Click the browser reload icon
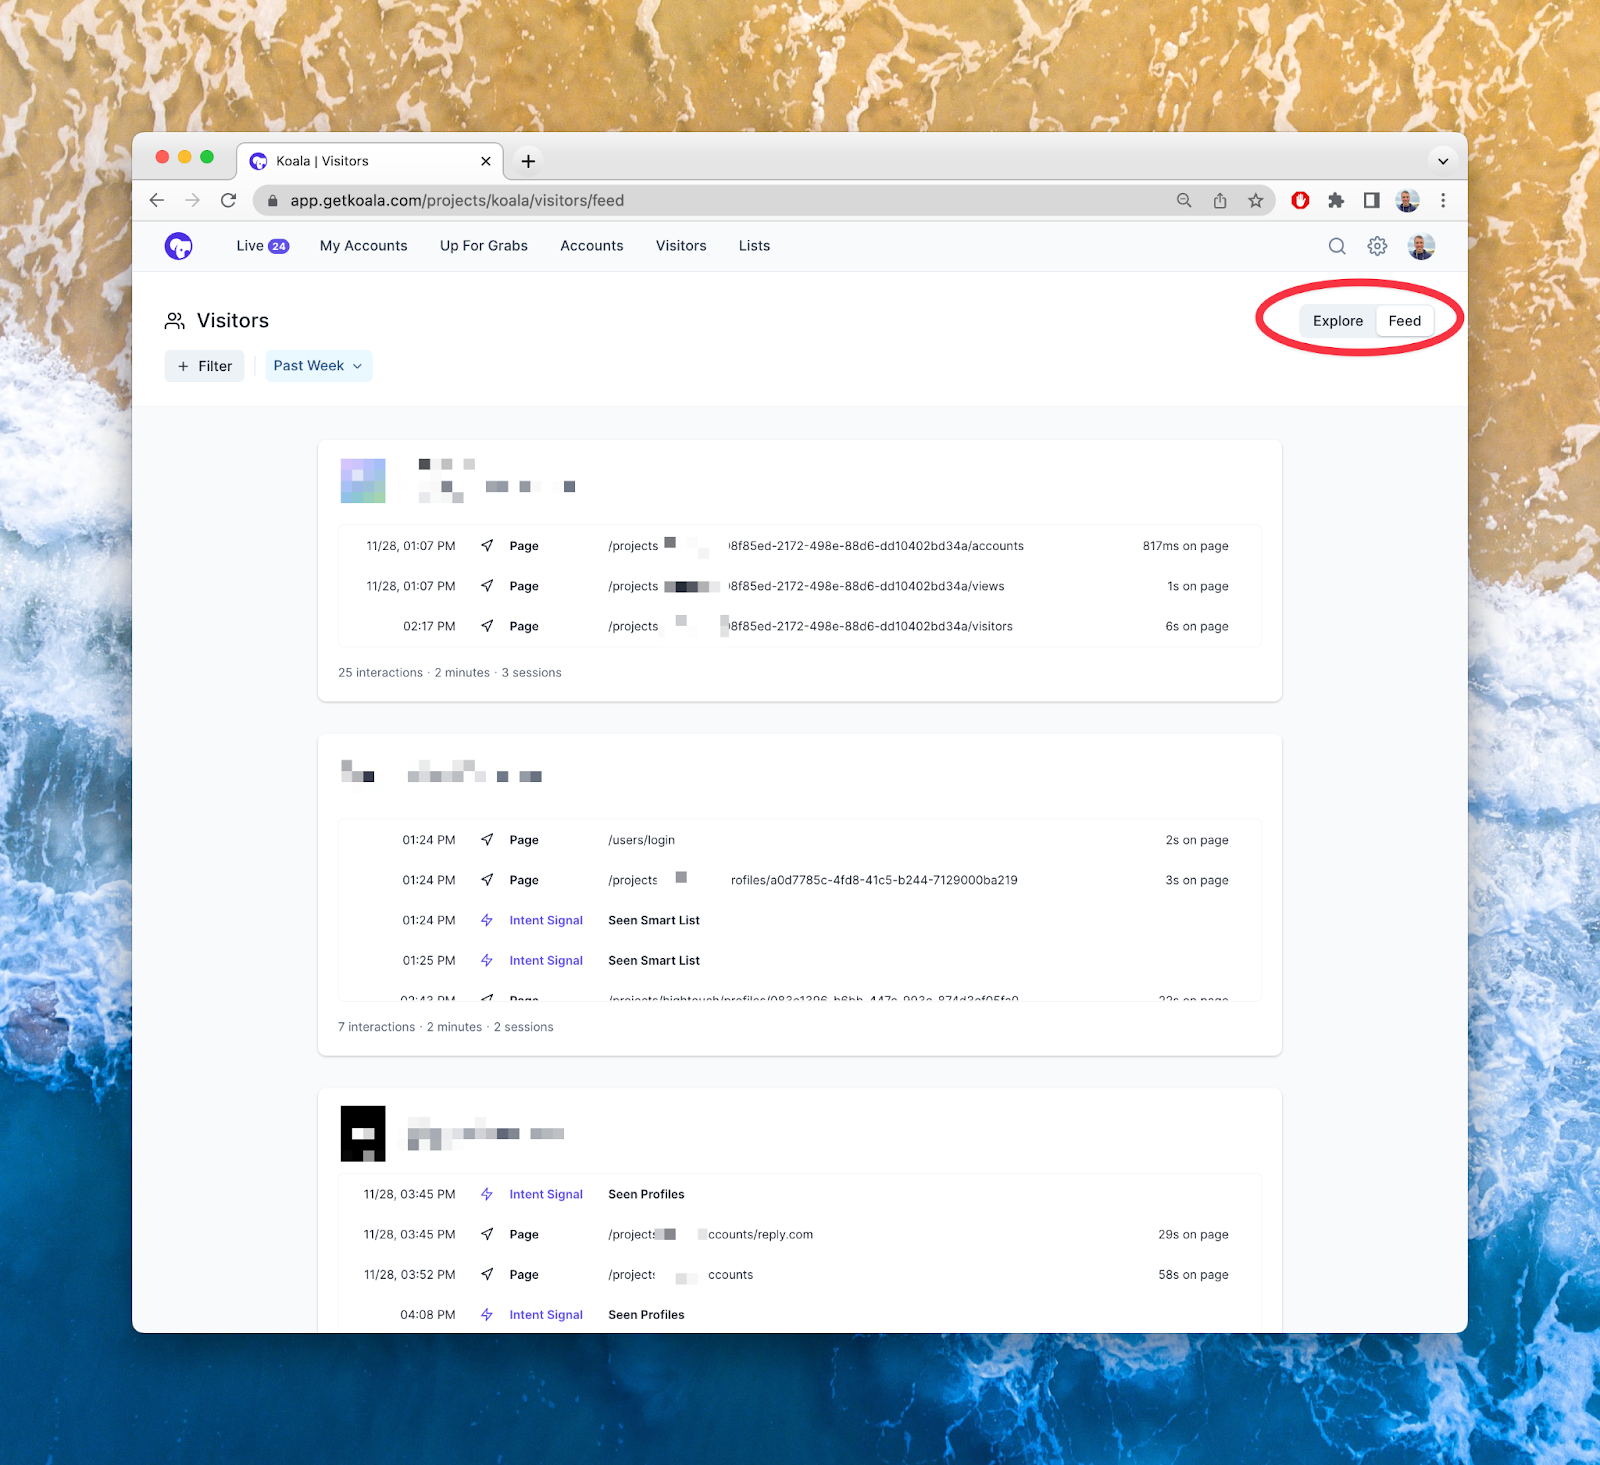Screen dimensions: 1600x1465 229,200
